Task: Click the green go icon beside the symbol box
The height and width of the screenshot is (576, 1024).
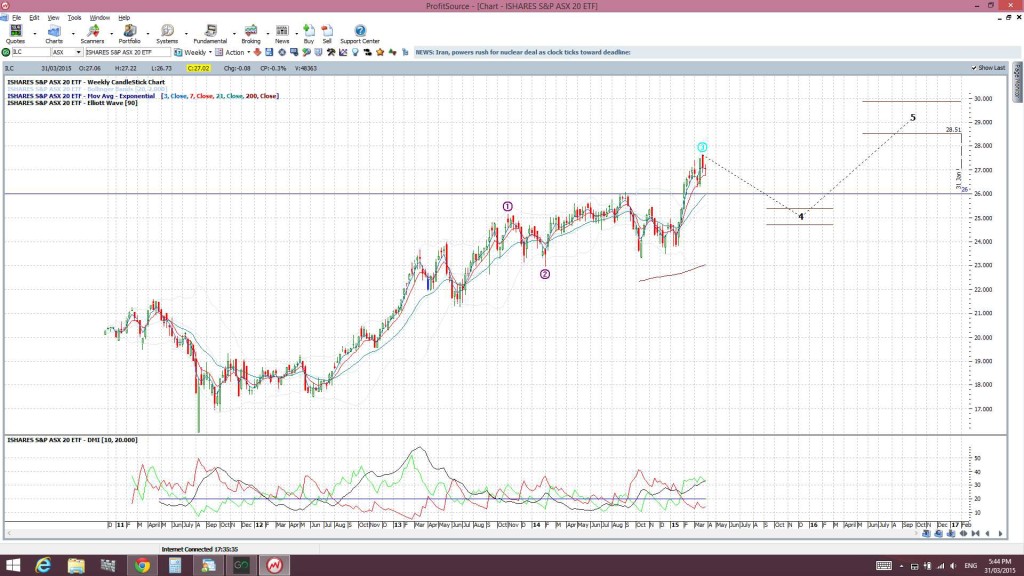Action: [x=6, y=52]
